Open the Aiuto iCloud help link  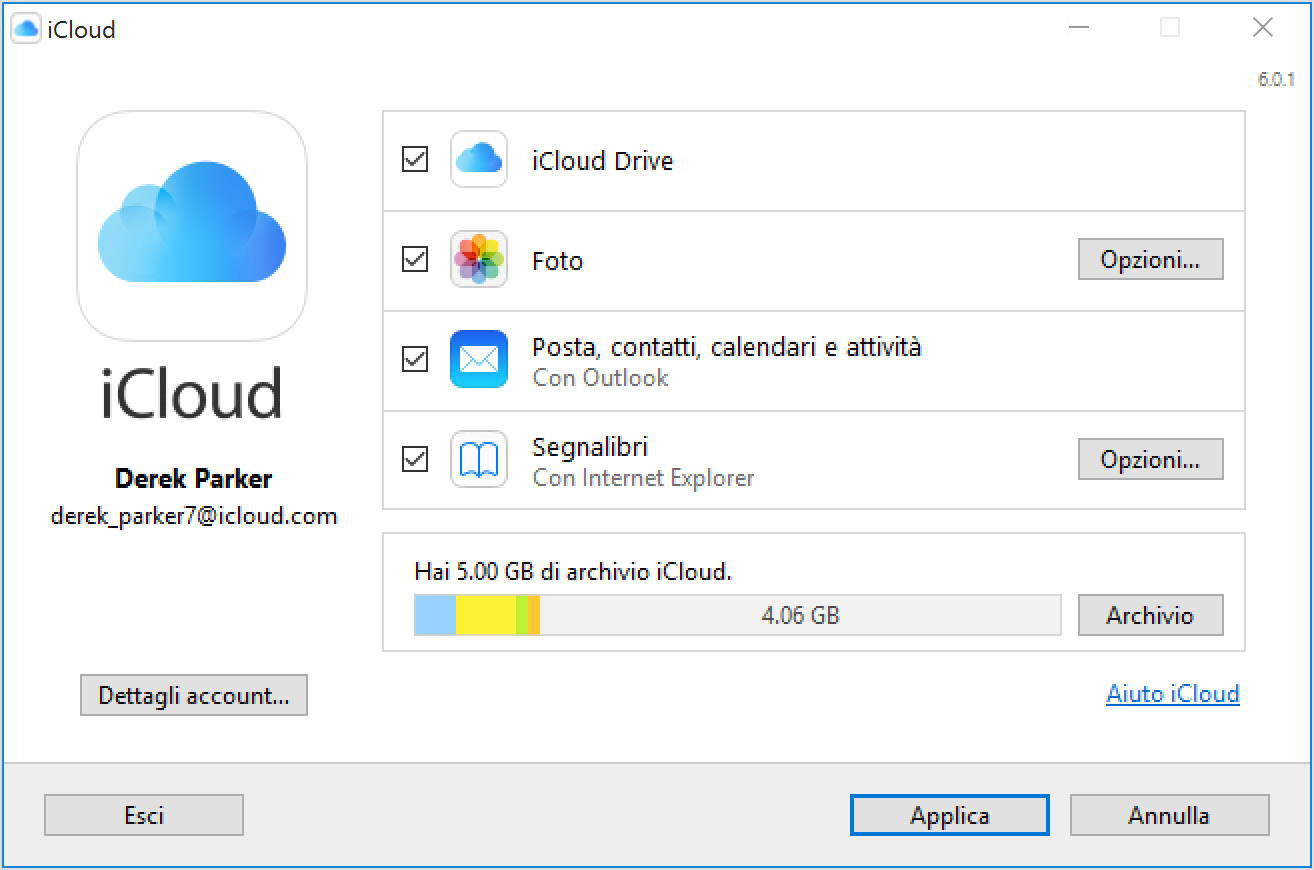click(1173, 694)
